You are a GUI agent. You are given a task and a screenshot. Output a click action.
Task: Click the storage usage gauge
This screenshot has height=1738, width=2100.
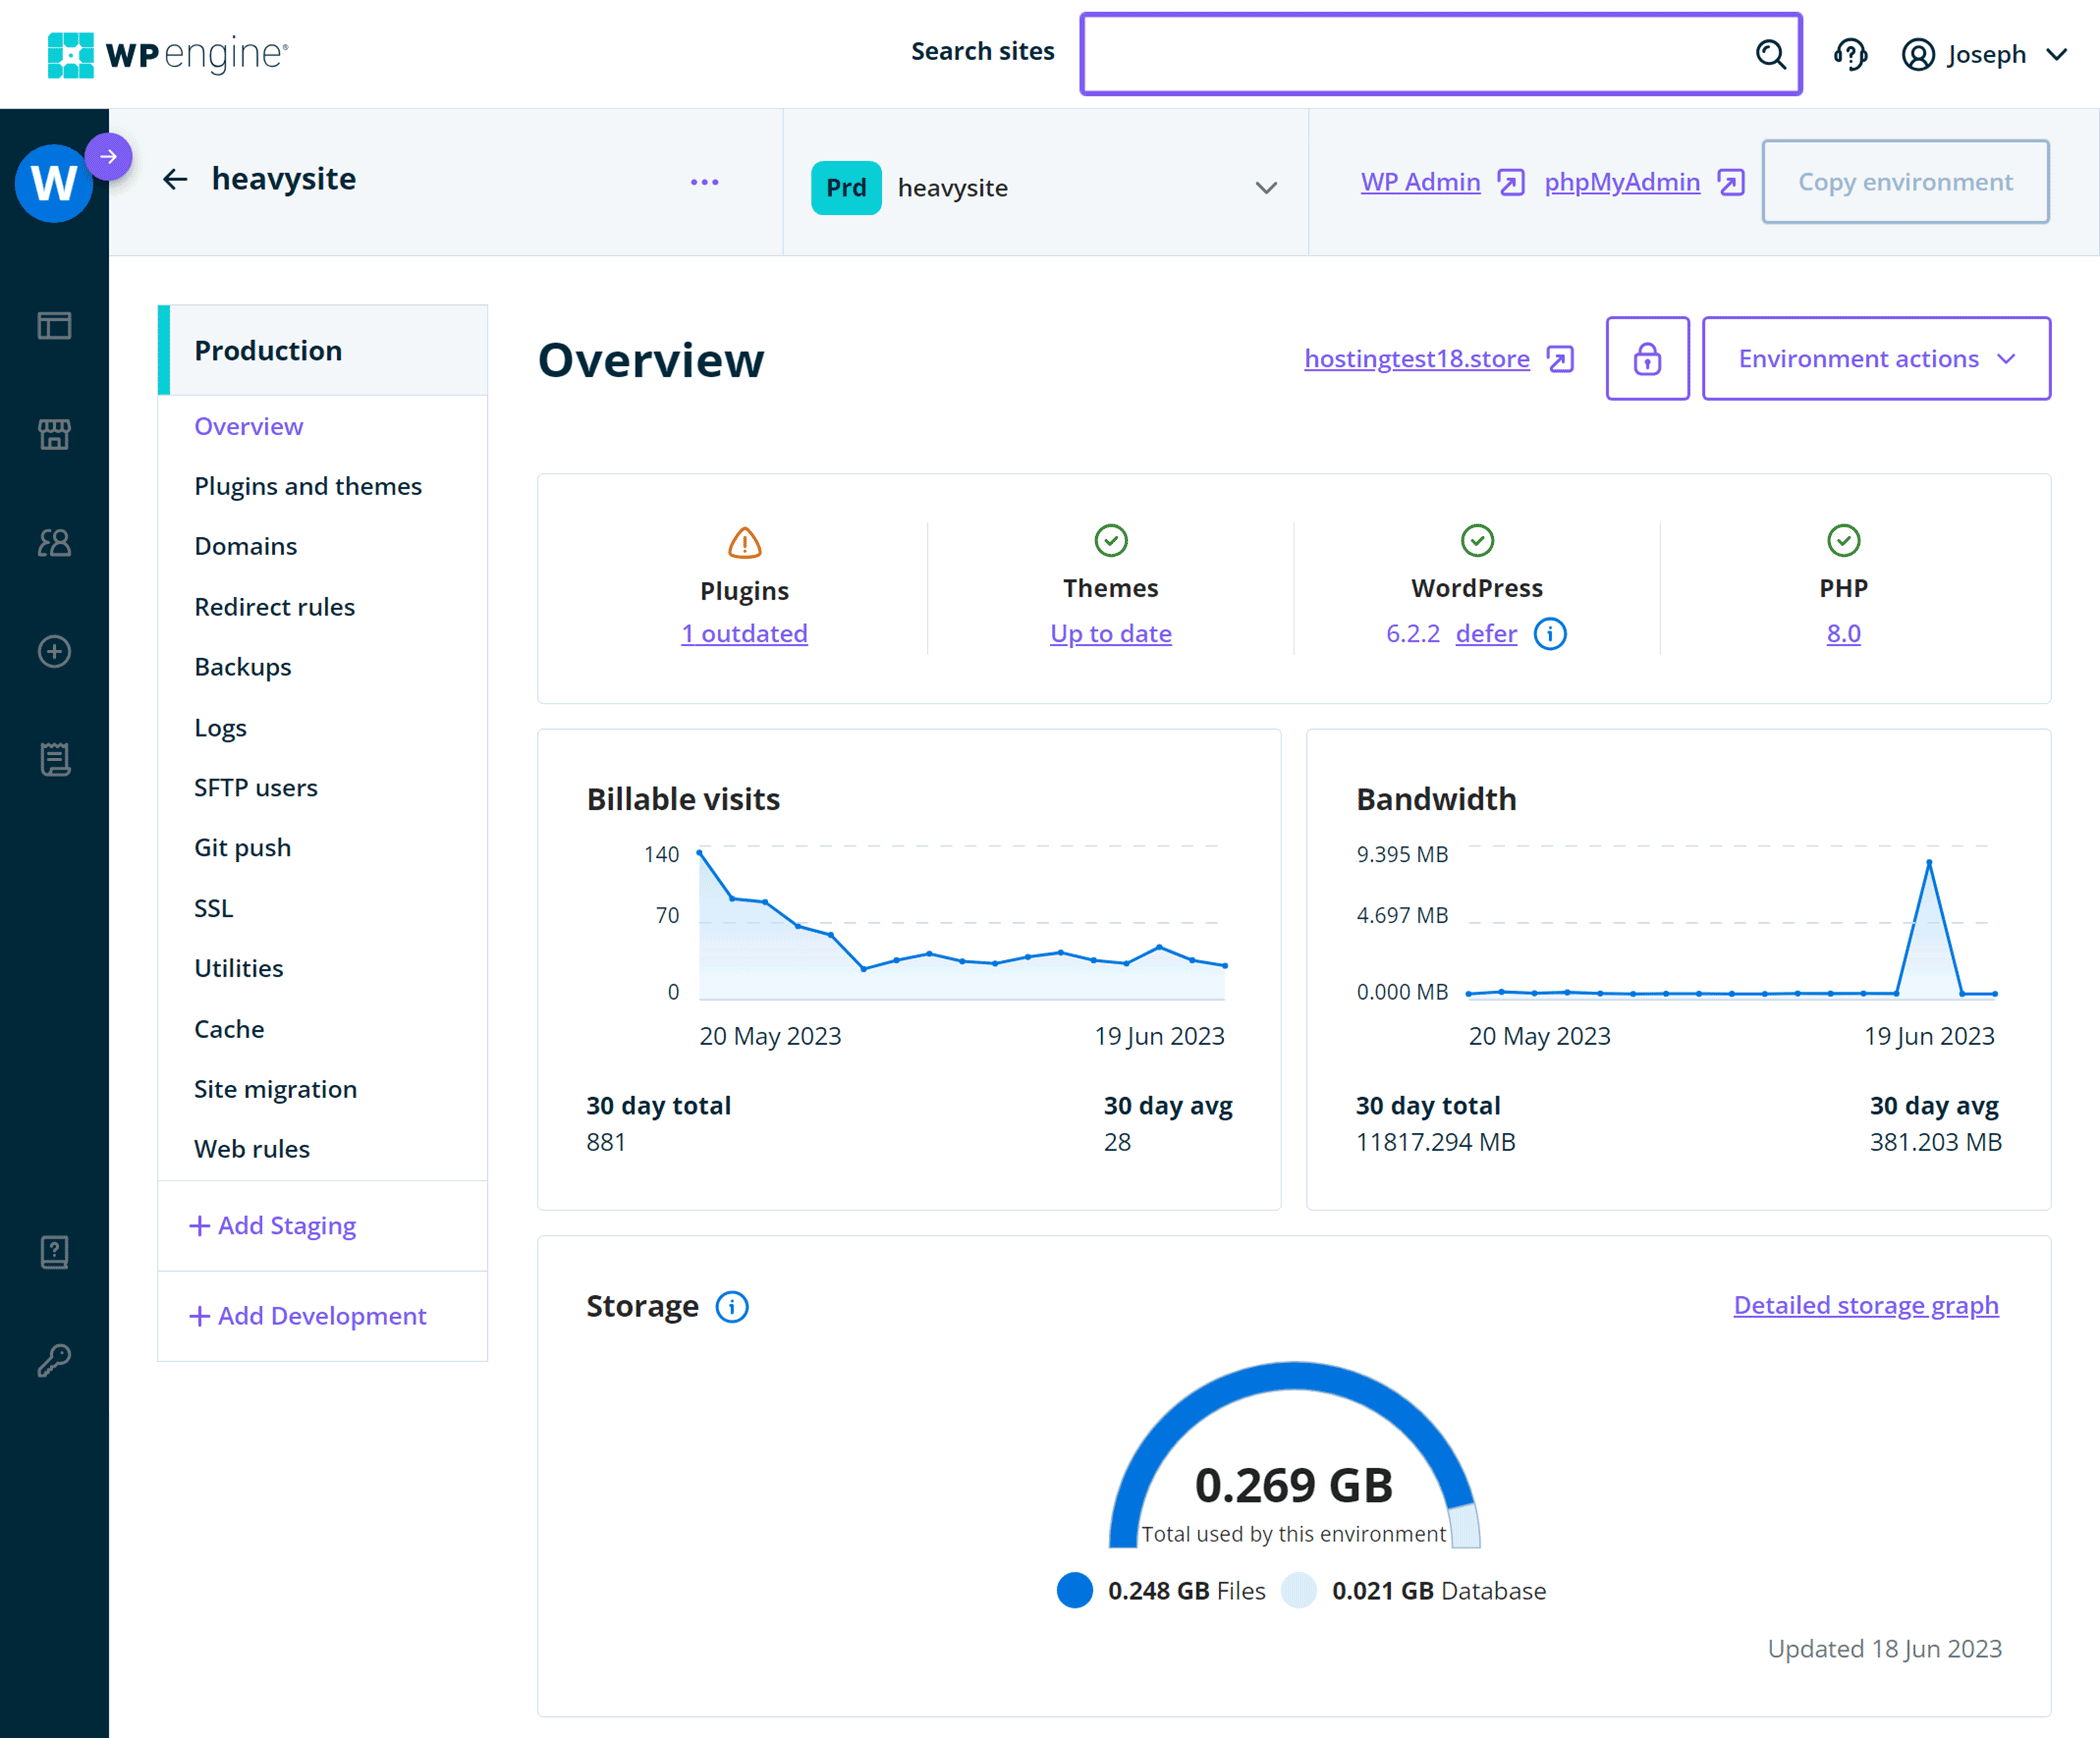1294,1460
